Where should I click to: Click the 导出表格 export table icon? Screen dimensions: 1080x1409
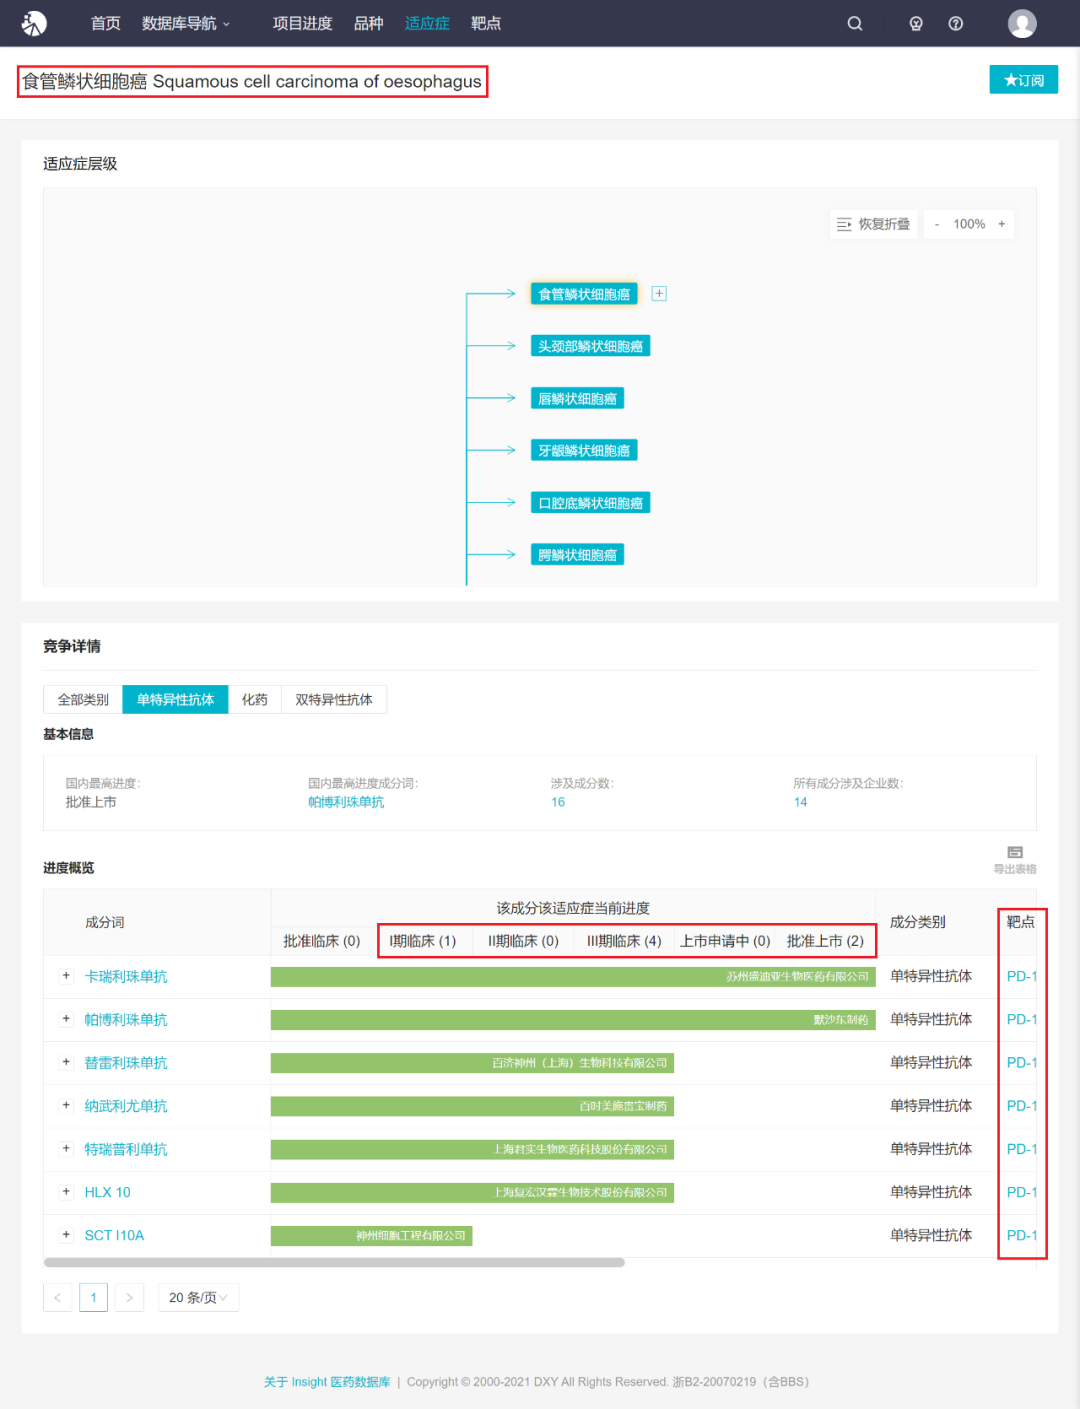1015,859
